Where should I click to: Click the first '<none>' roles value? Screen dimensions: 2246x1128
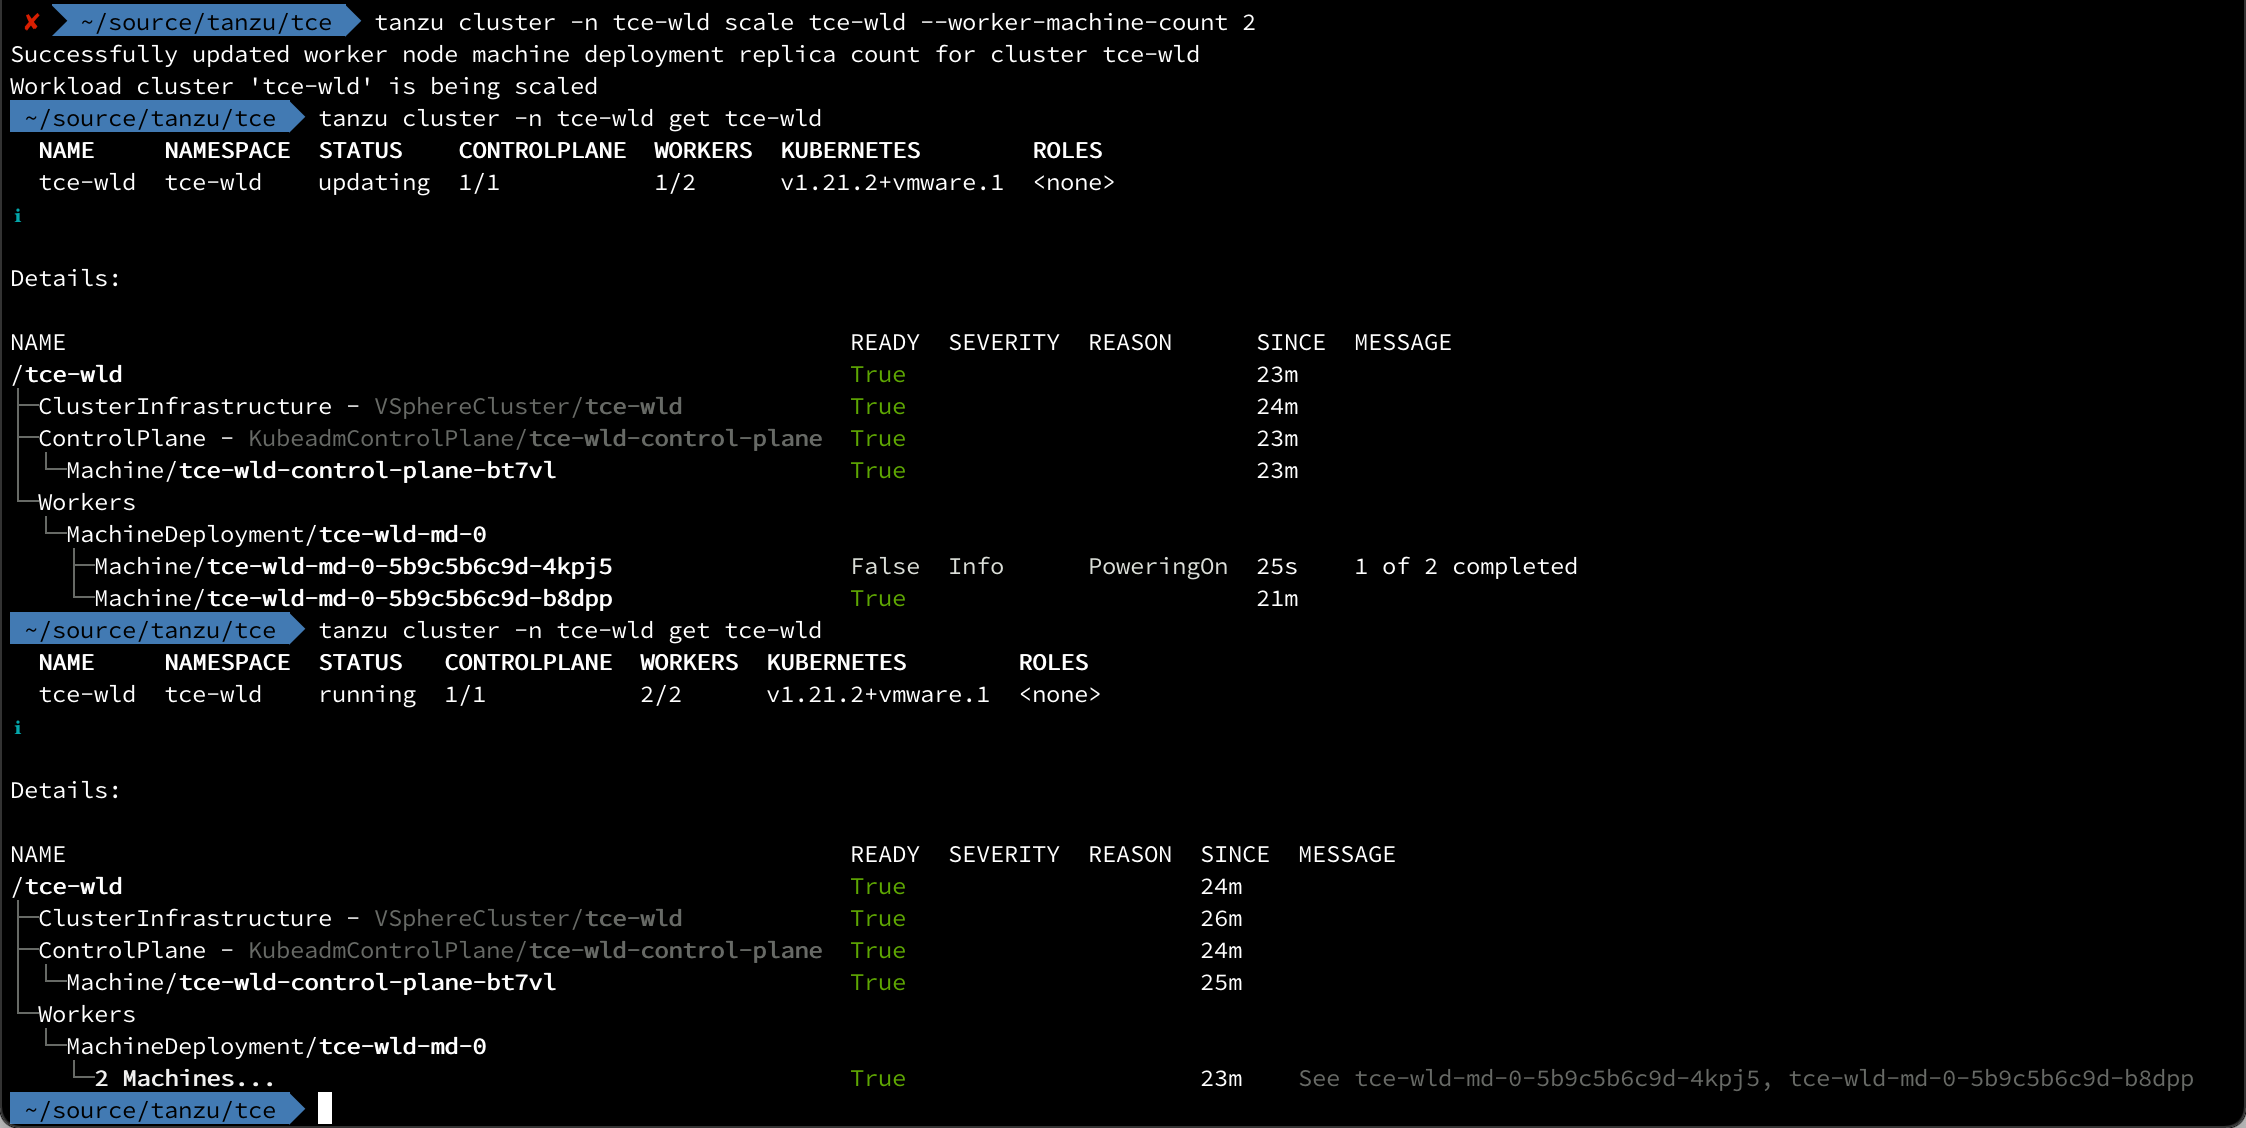[x=1073, y=183]
